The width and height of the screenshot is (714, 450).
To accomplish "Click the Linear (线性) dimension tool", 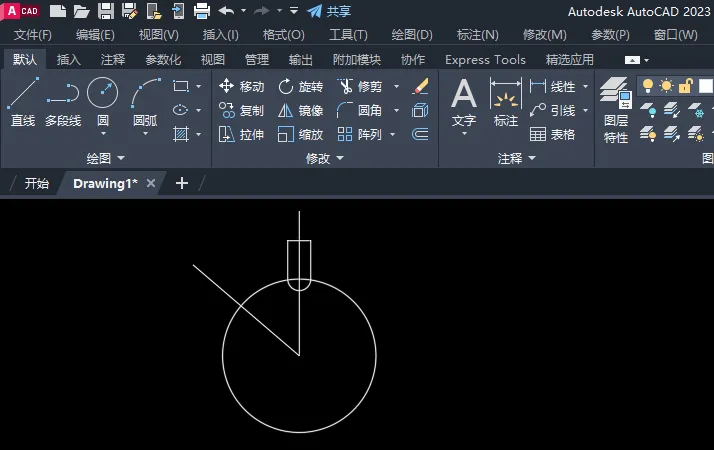I will pos(552,86).
